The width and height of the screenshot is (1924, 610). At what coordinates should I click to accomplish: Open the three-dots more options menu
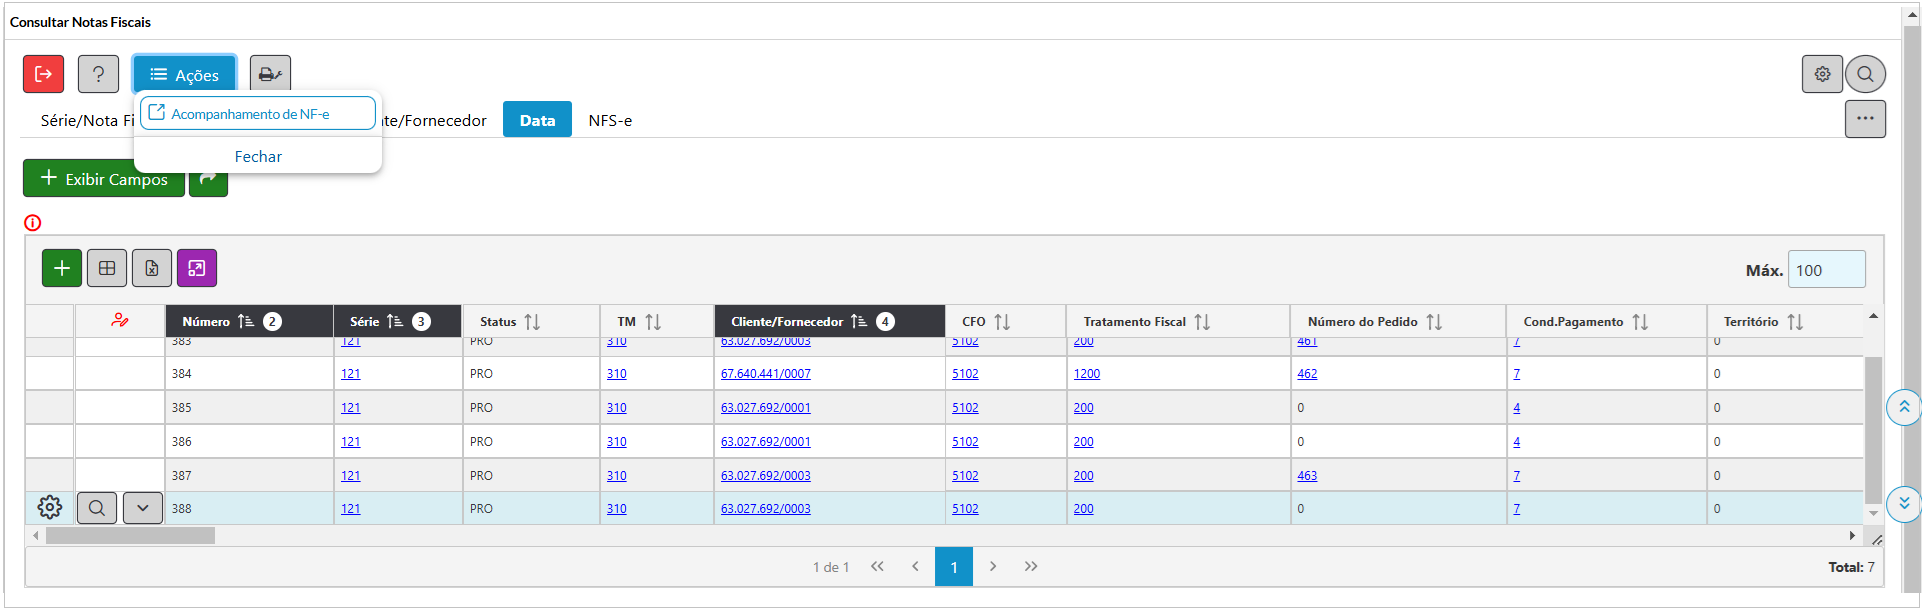tap(1865, 119)
